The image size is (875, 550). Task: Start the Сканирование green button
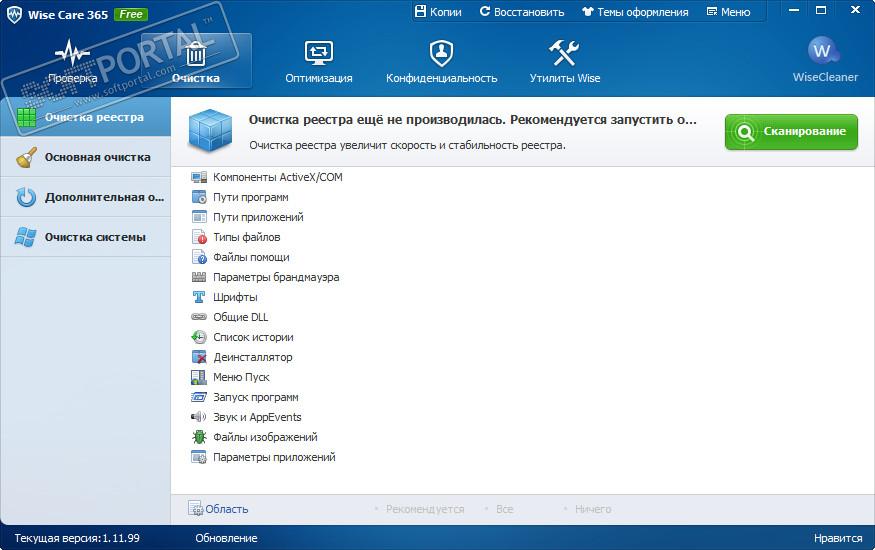click(791, 132)
